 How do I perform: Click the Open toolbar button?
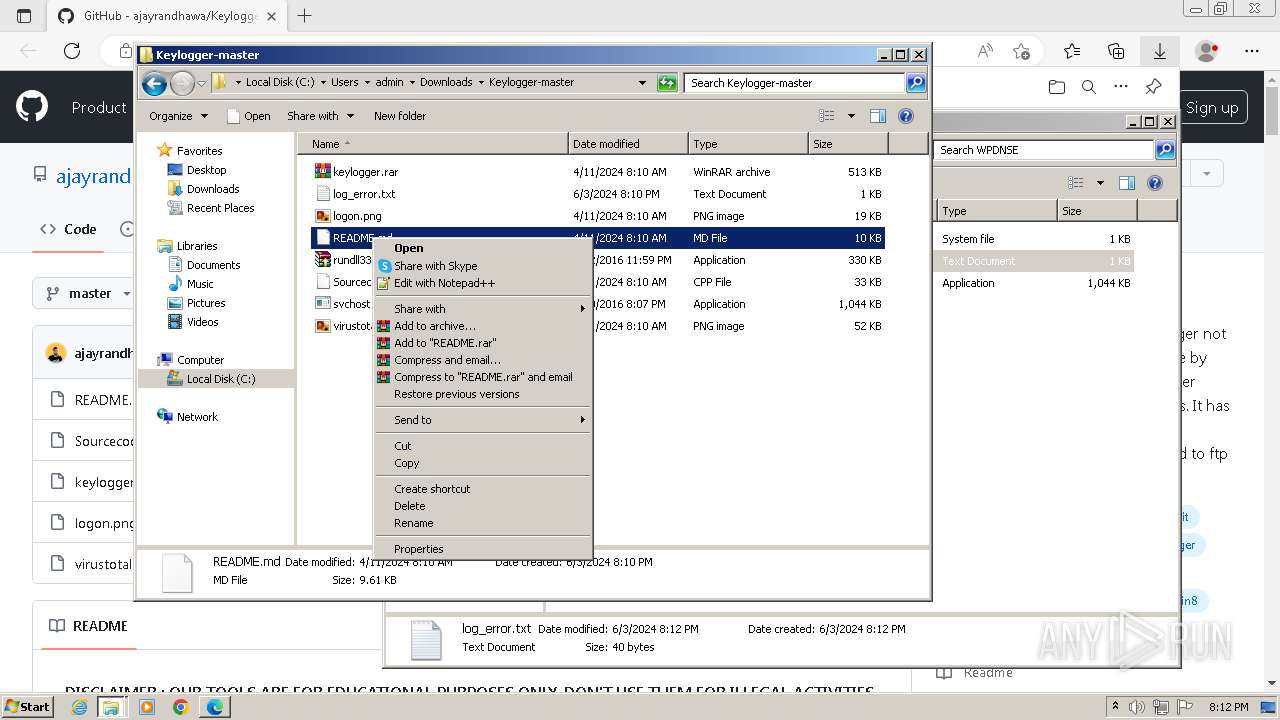point(249,116)
